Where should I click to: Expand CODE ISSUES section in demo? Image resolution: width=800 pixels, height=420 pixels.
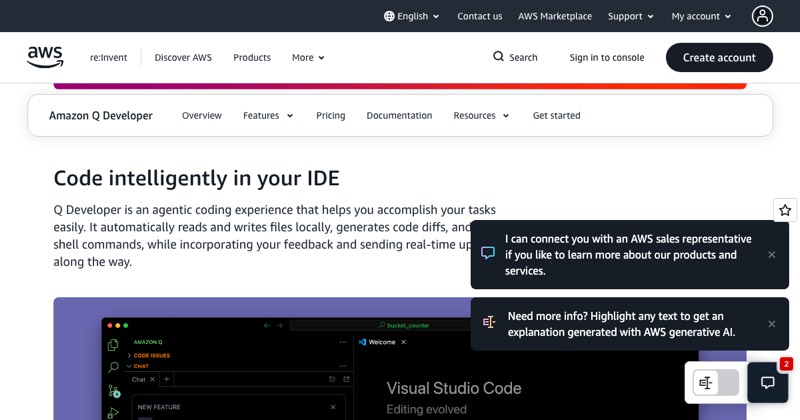pos(148,355)
